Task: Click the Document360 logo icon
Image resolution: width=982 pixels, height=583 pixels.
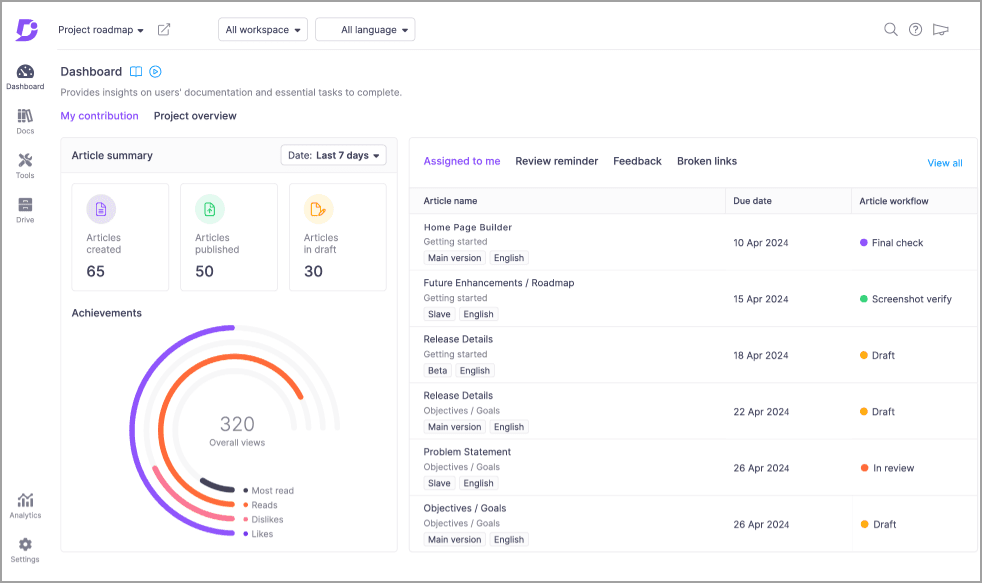Action: (x=26, y=30)
